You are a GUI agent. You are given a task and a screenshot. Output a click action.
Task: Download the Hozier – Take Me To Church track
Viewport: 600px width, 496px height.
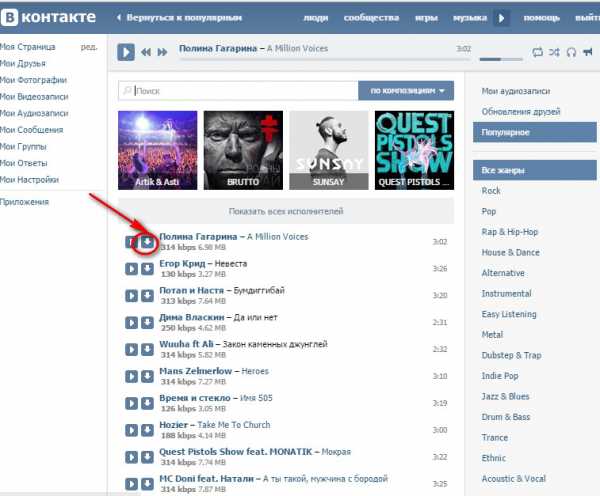pos(147,430)
